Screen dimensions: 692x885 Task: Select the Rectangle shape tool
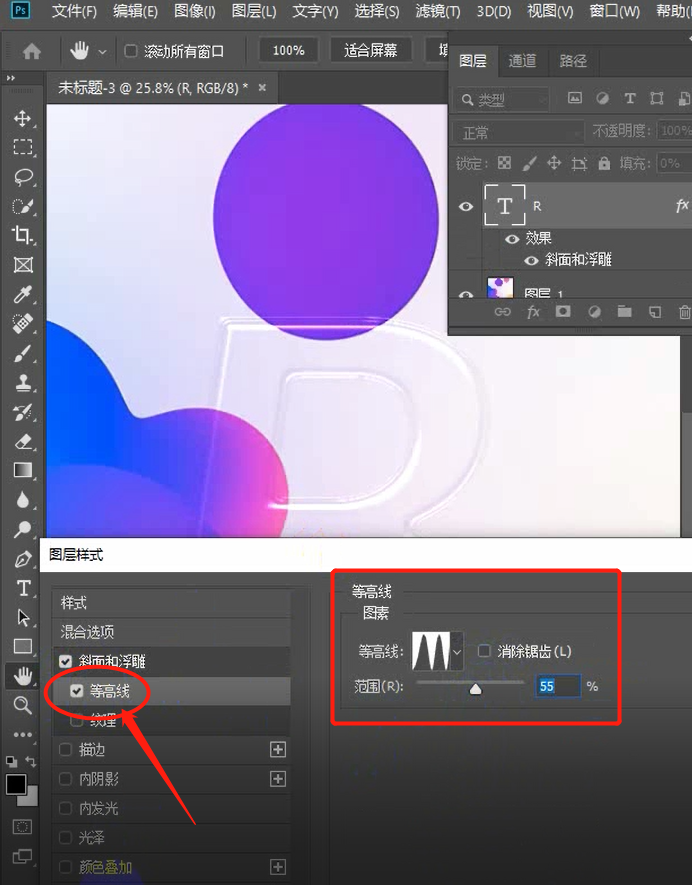[x=23, y=646]
